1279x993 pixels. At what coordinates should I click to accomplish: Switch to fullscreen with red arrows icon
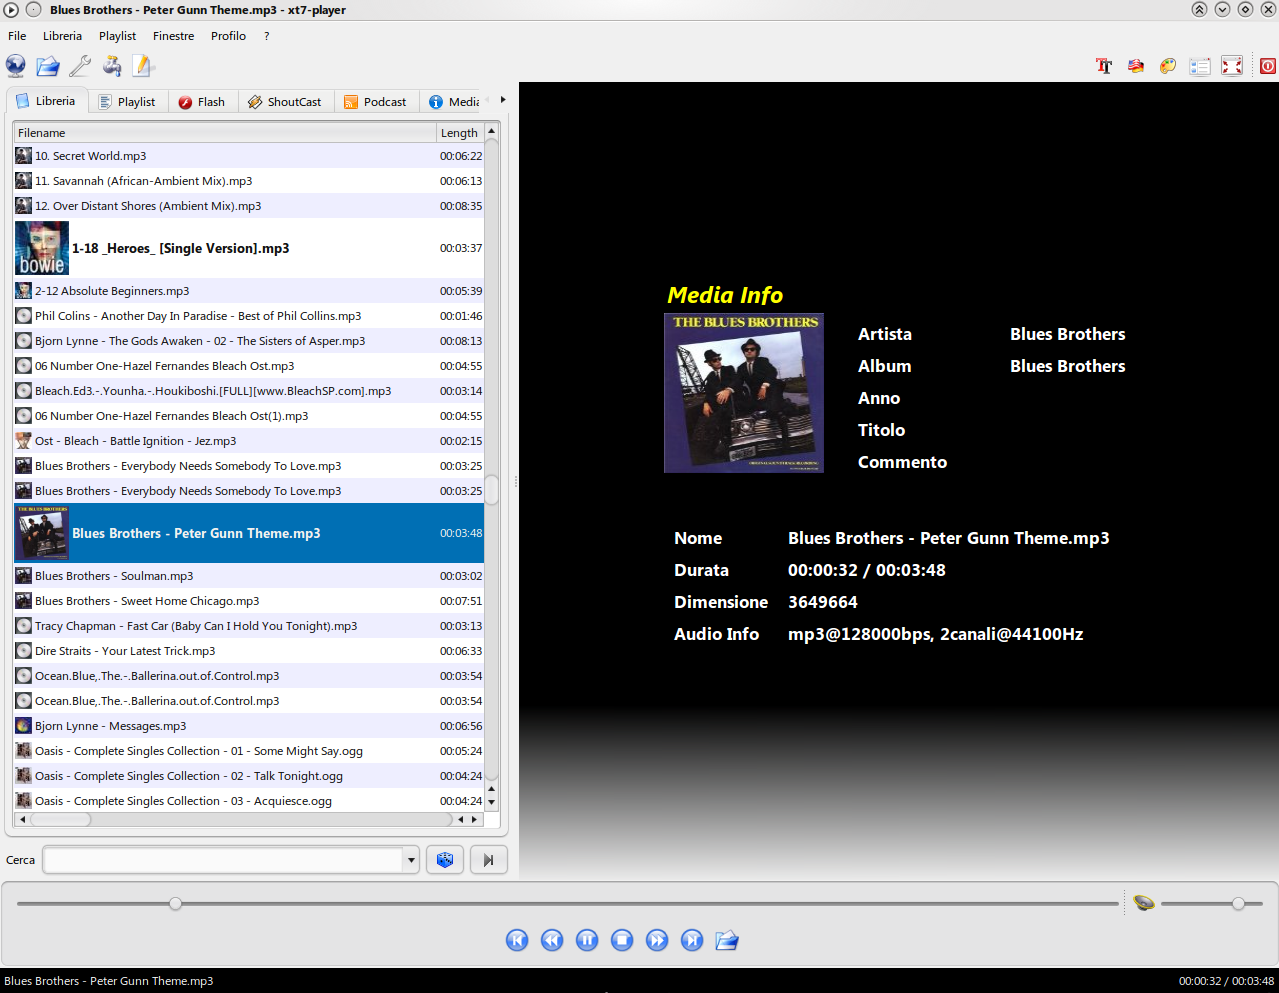click(x=1232, y=66)
